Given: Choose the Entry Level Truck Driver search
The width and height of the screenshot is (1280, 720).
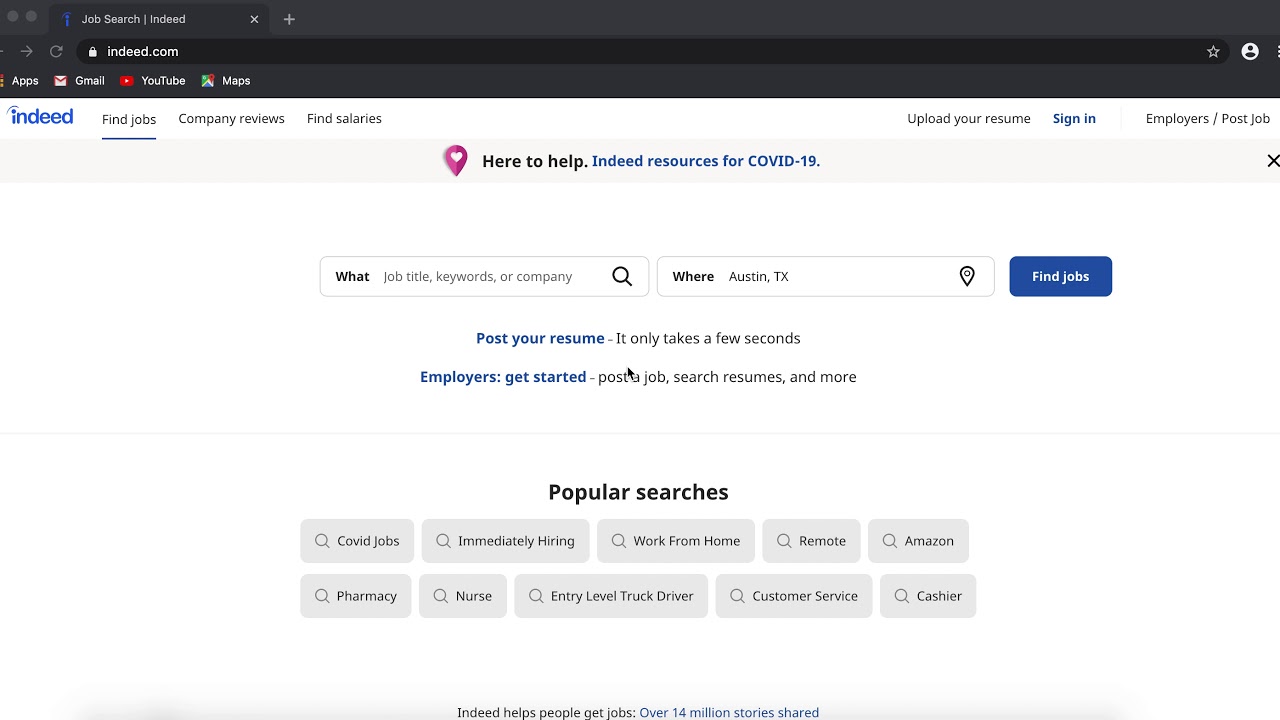Looking at the screenshot, I should tap(611, 596).
